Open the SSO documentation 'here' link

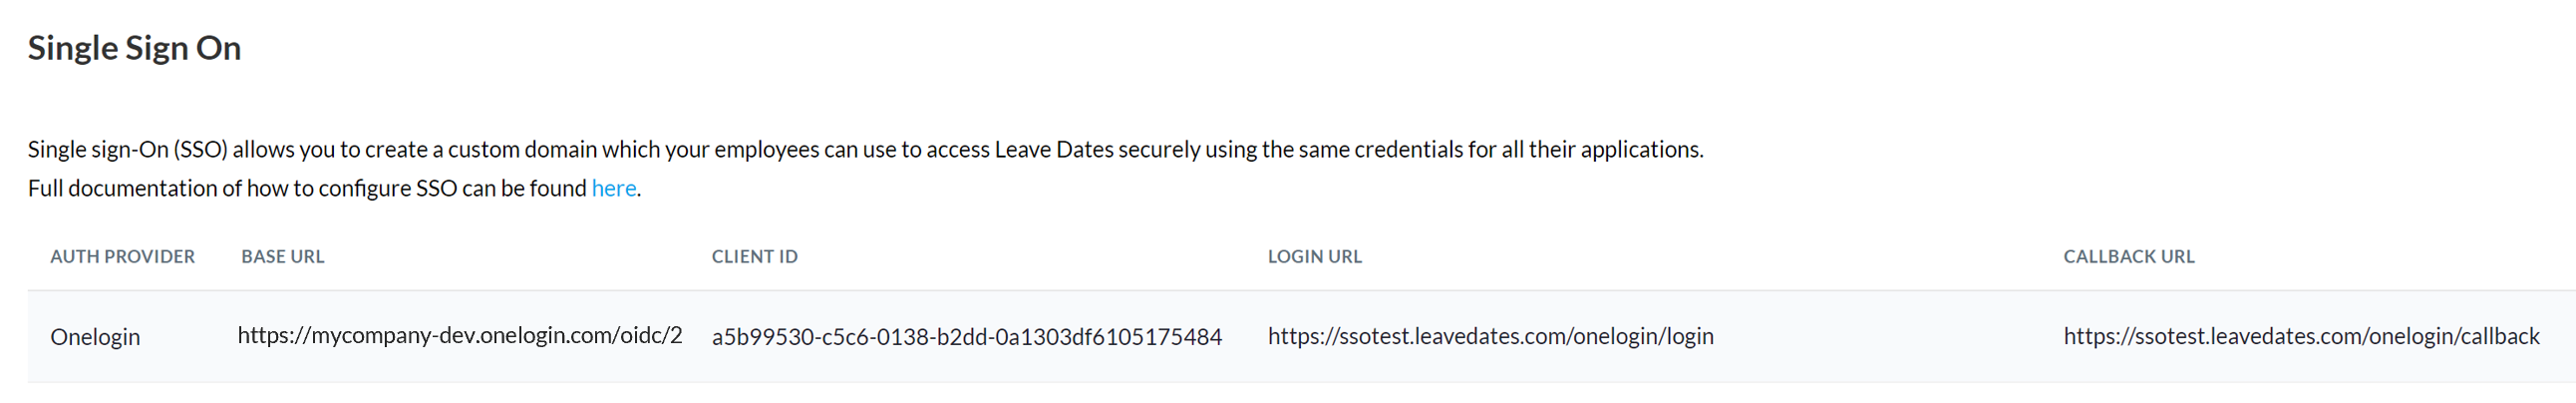[x=613, y=188]
